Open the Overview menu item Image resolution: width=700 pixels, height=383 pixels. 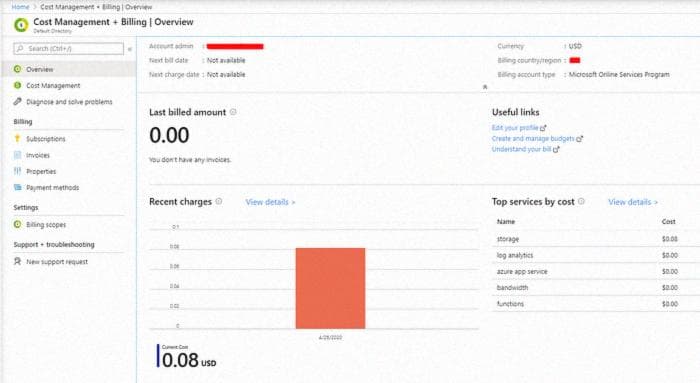tap(68, 69)
